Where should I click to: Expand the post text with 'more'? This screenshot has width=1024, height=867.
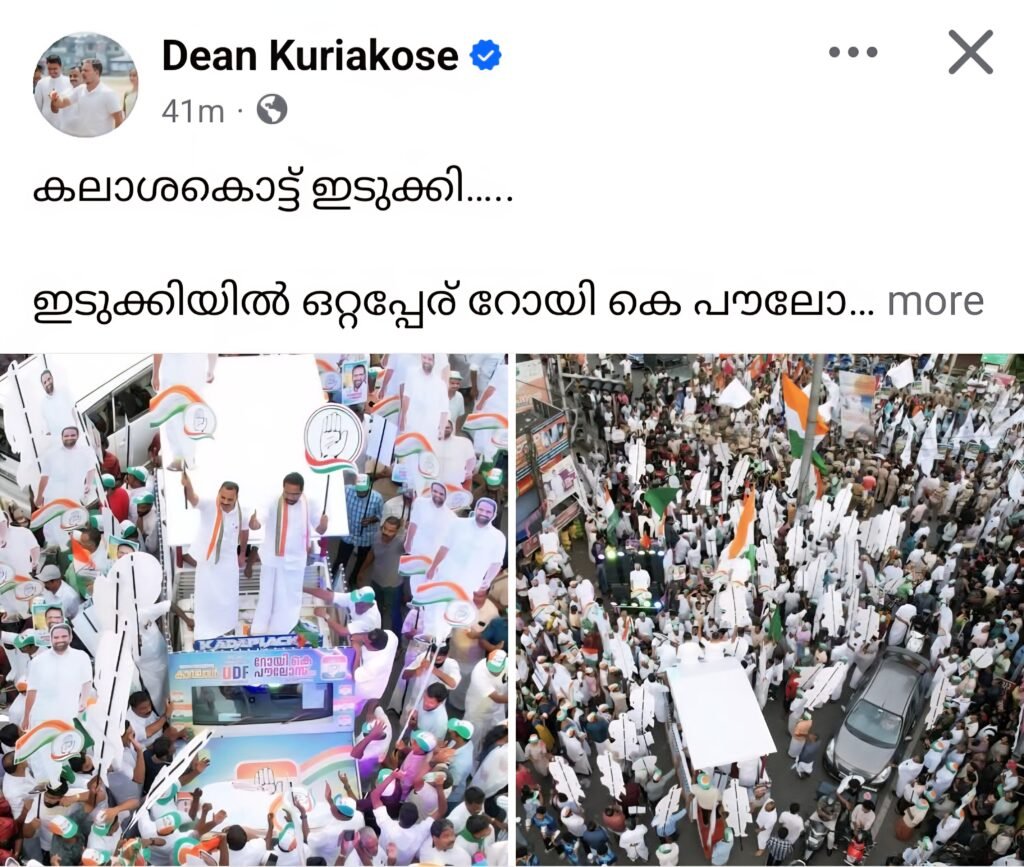coord(935,302)
